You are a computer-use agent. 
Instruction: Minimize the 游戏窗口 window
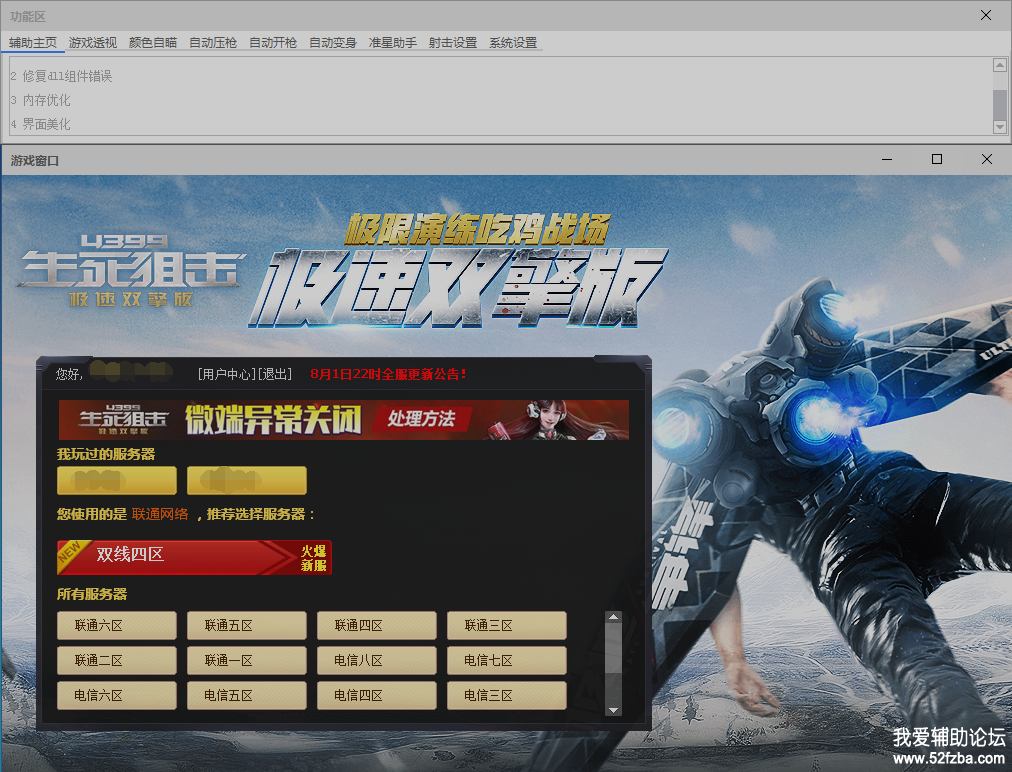tap(887, 159)
